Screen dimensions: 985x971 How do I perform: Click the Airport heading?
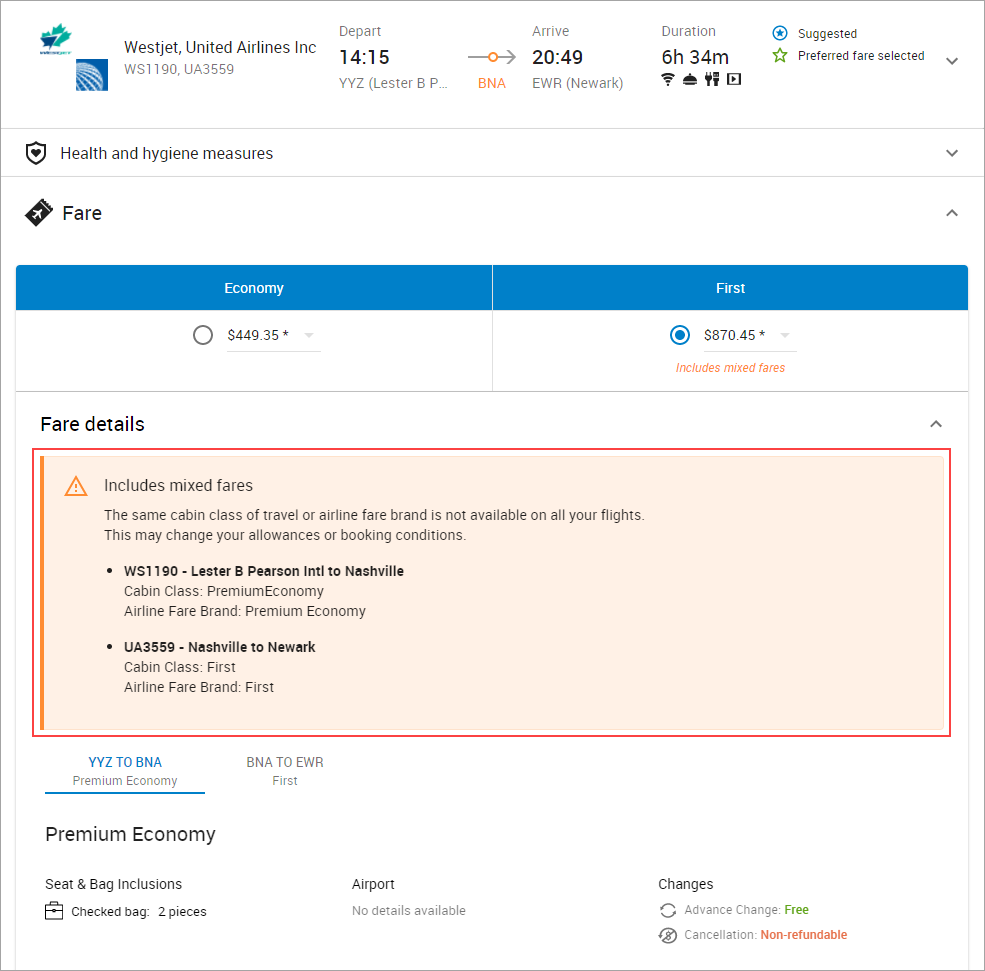click(x=373, y=884)
